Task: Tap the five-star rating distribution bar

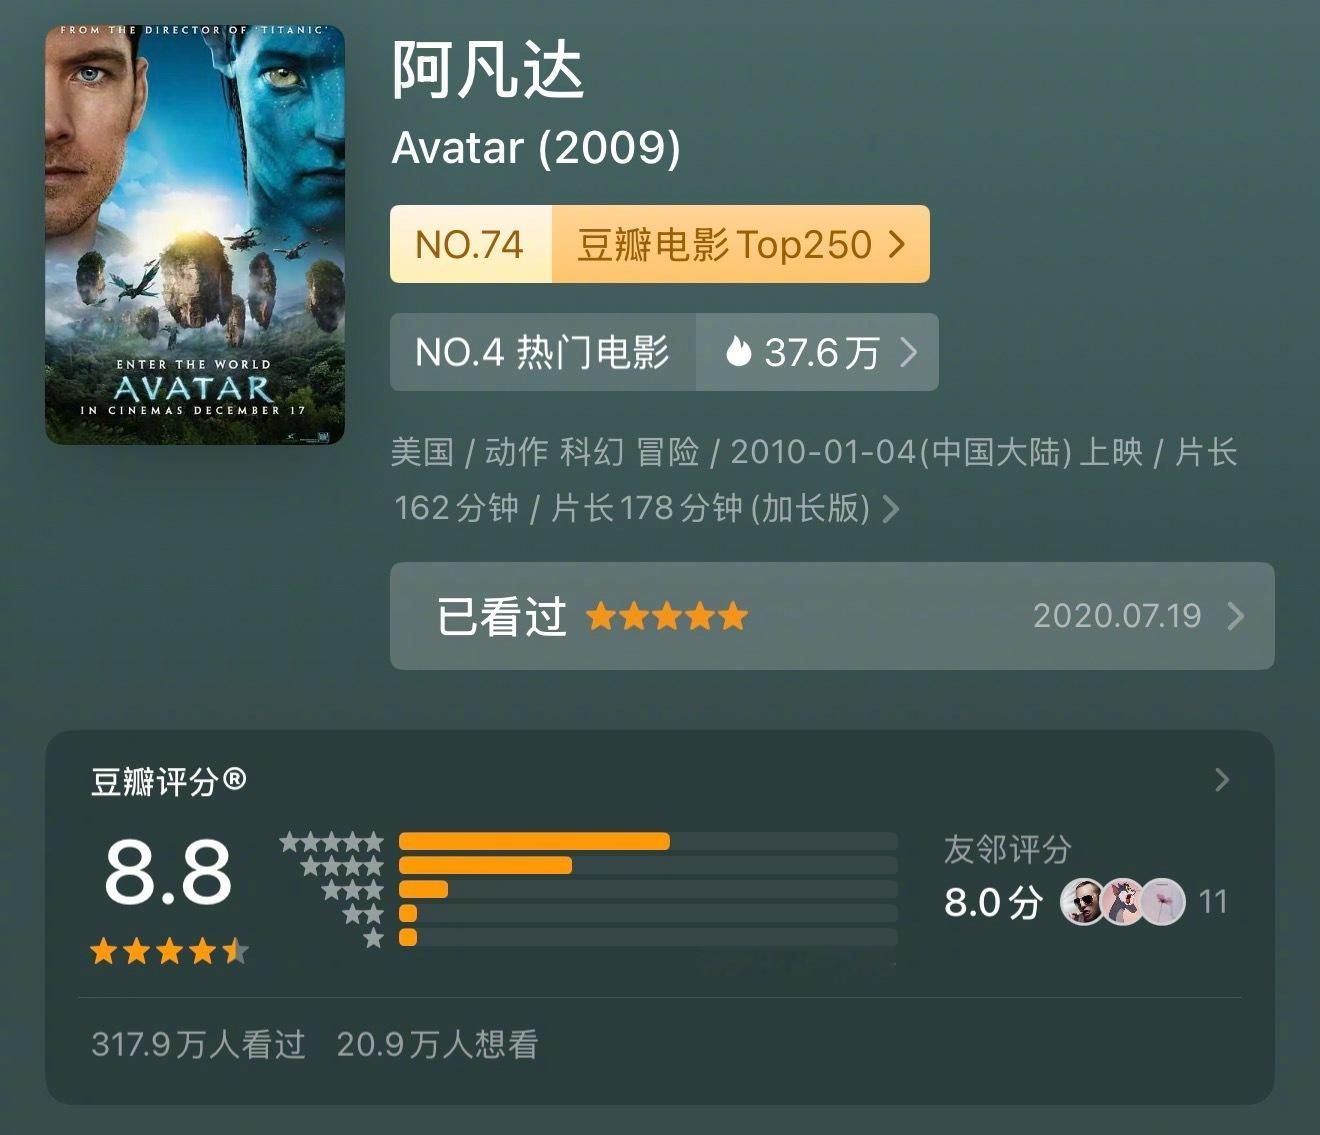Action: pyautogui.click(x=648, y=841)
